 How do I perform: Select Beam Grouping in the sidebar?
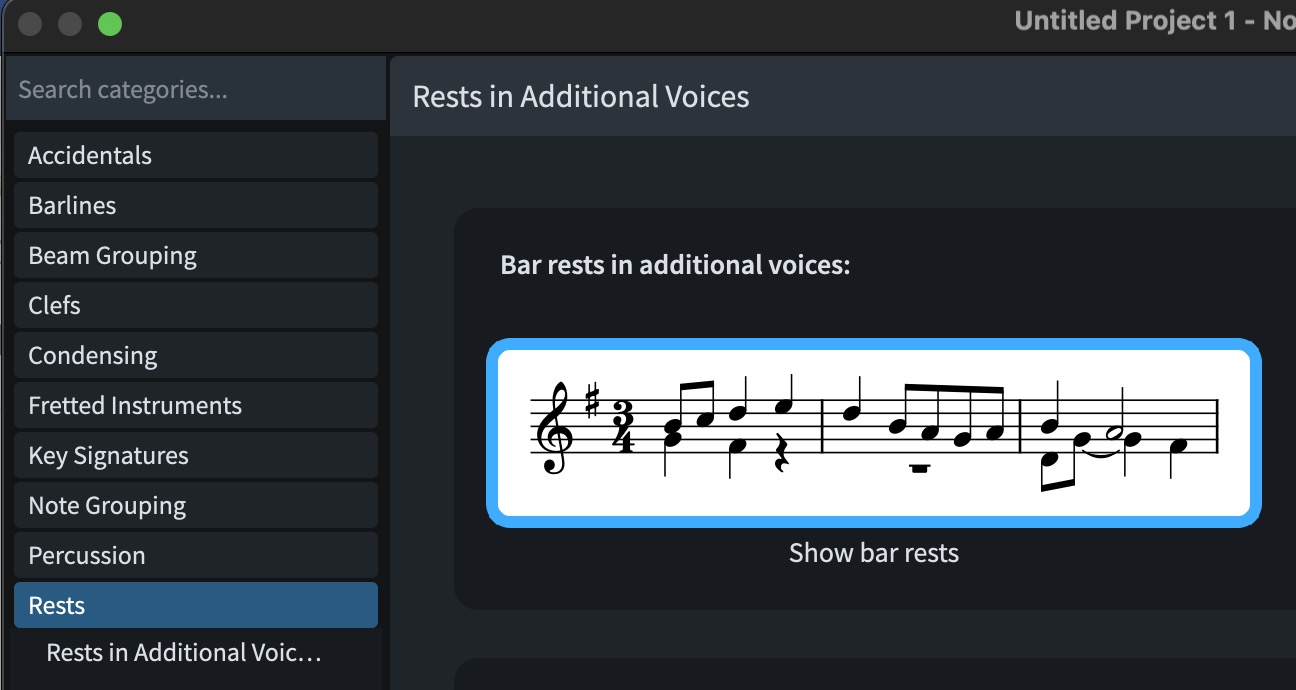pos(196,255)
